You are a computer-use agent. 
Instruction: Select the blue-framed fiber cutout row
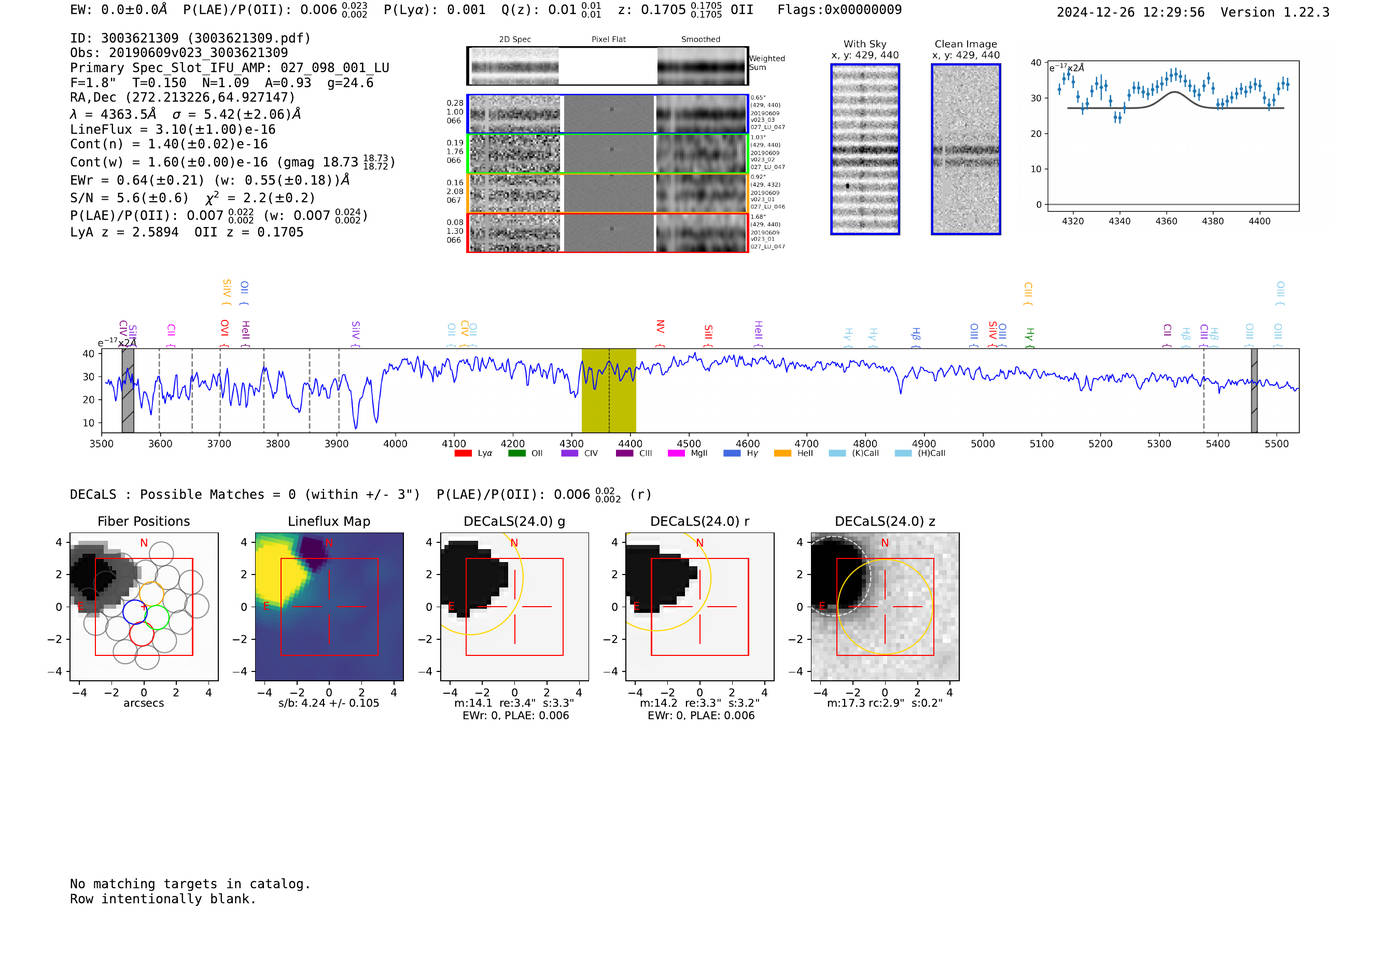point(608,114)
